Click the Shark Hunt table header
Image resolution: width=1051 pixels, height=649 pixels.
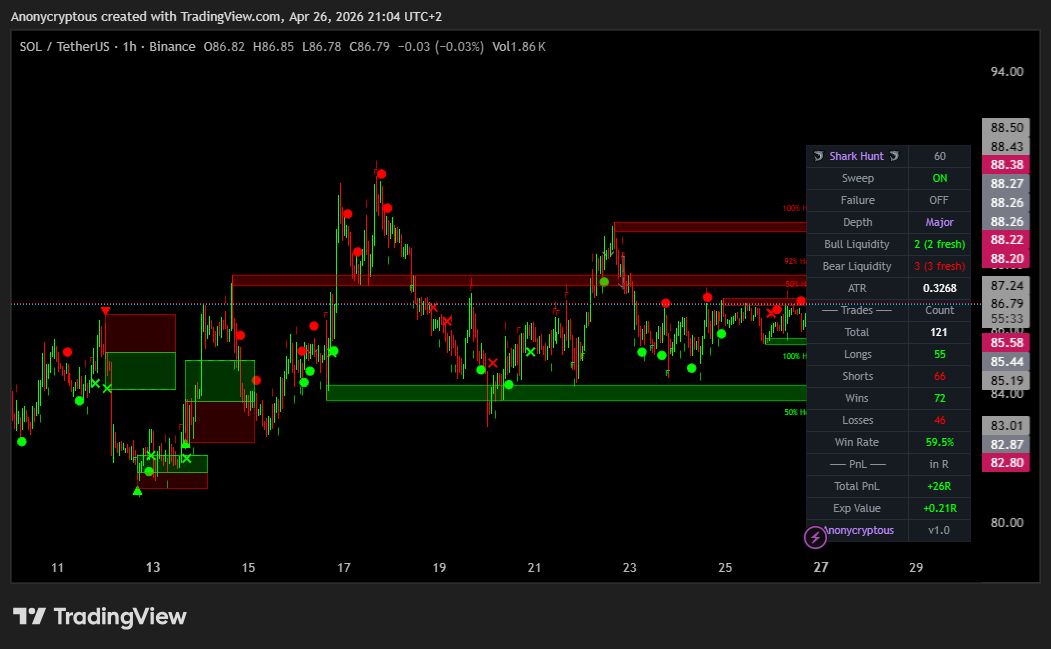857,156
